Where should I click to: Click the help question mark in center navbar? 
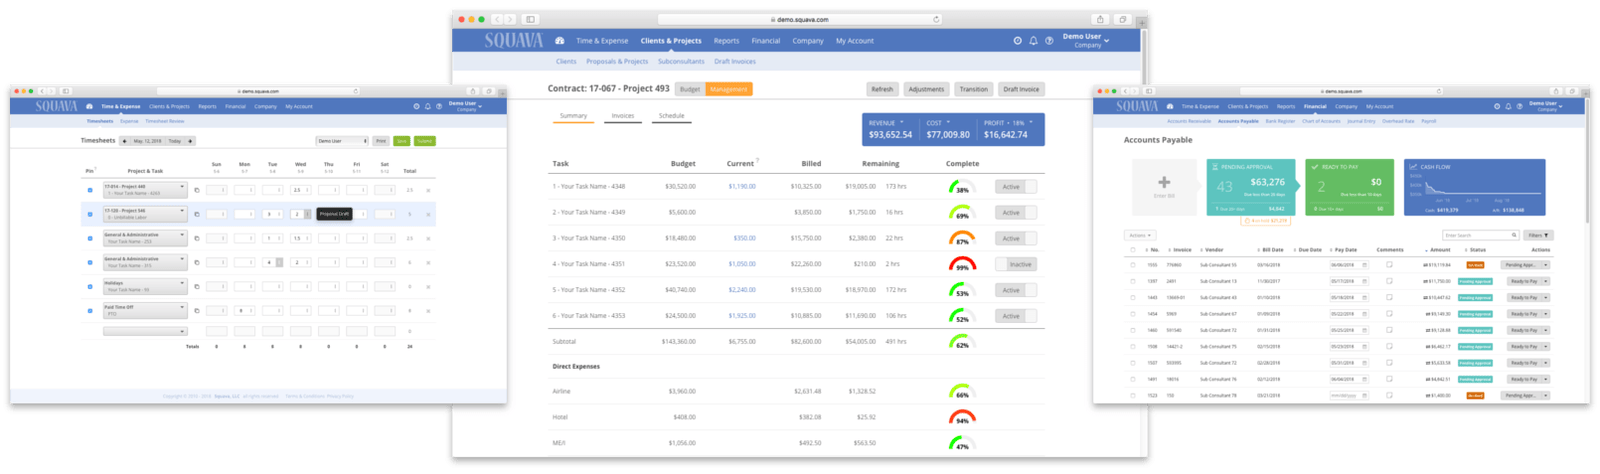click(x=1049, y=41)
